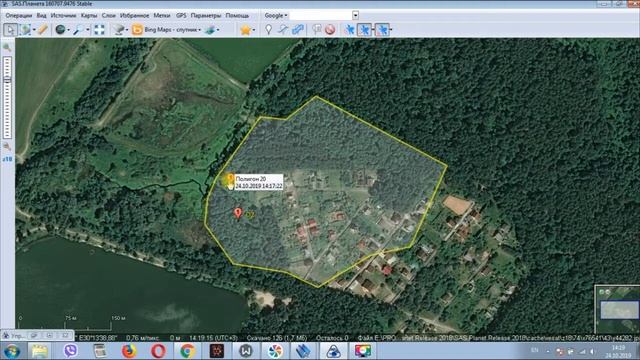Click the tile source cache icon

click(119, 29)
